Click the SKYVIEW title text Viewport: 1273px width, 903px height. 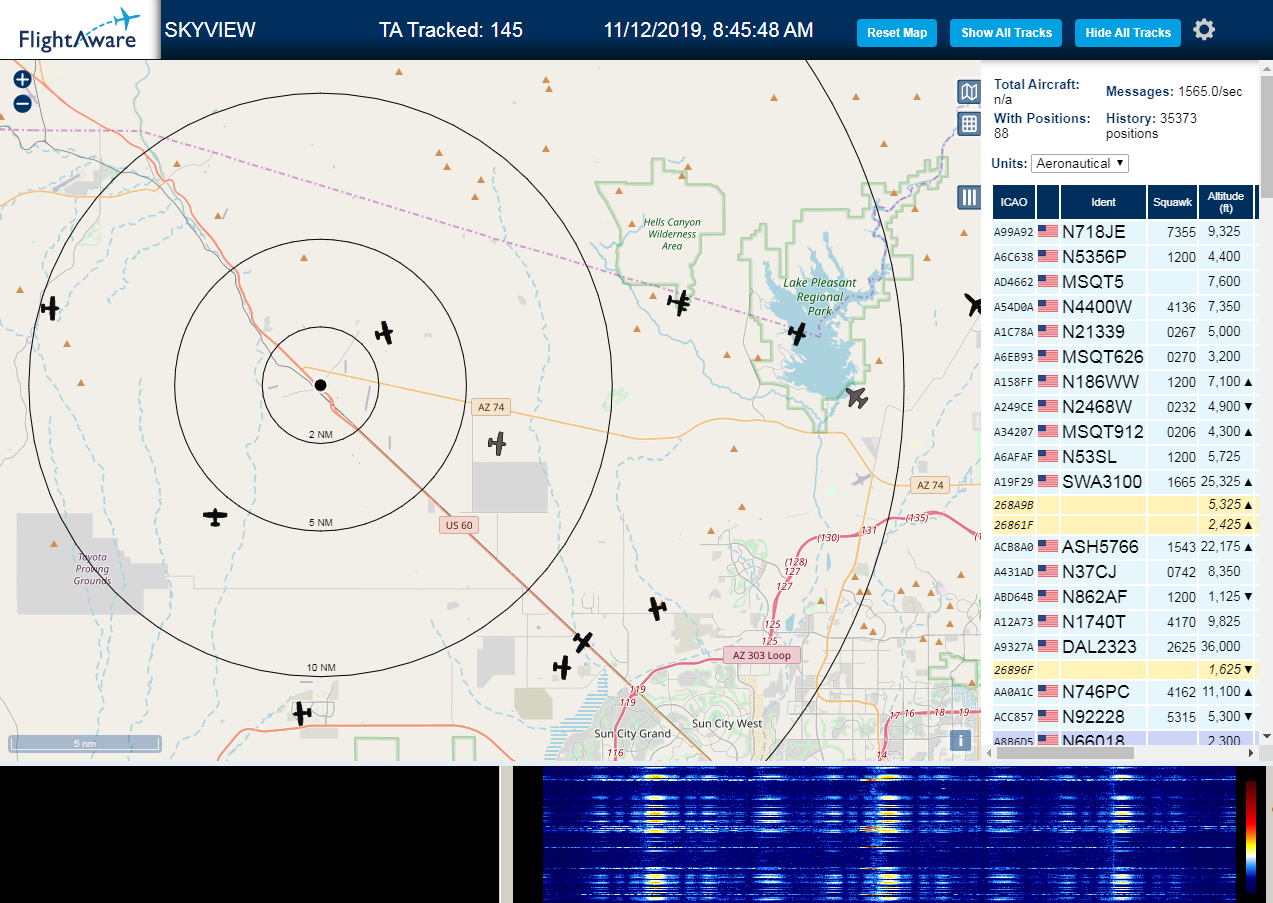tap(210, 30)
